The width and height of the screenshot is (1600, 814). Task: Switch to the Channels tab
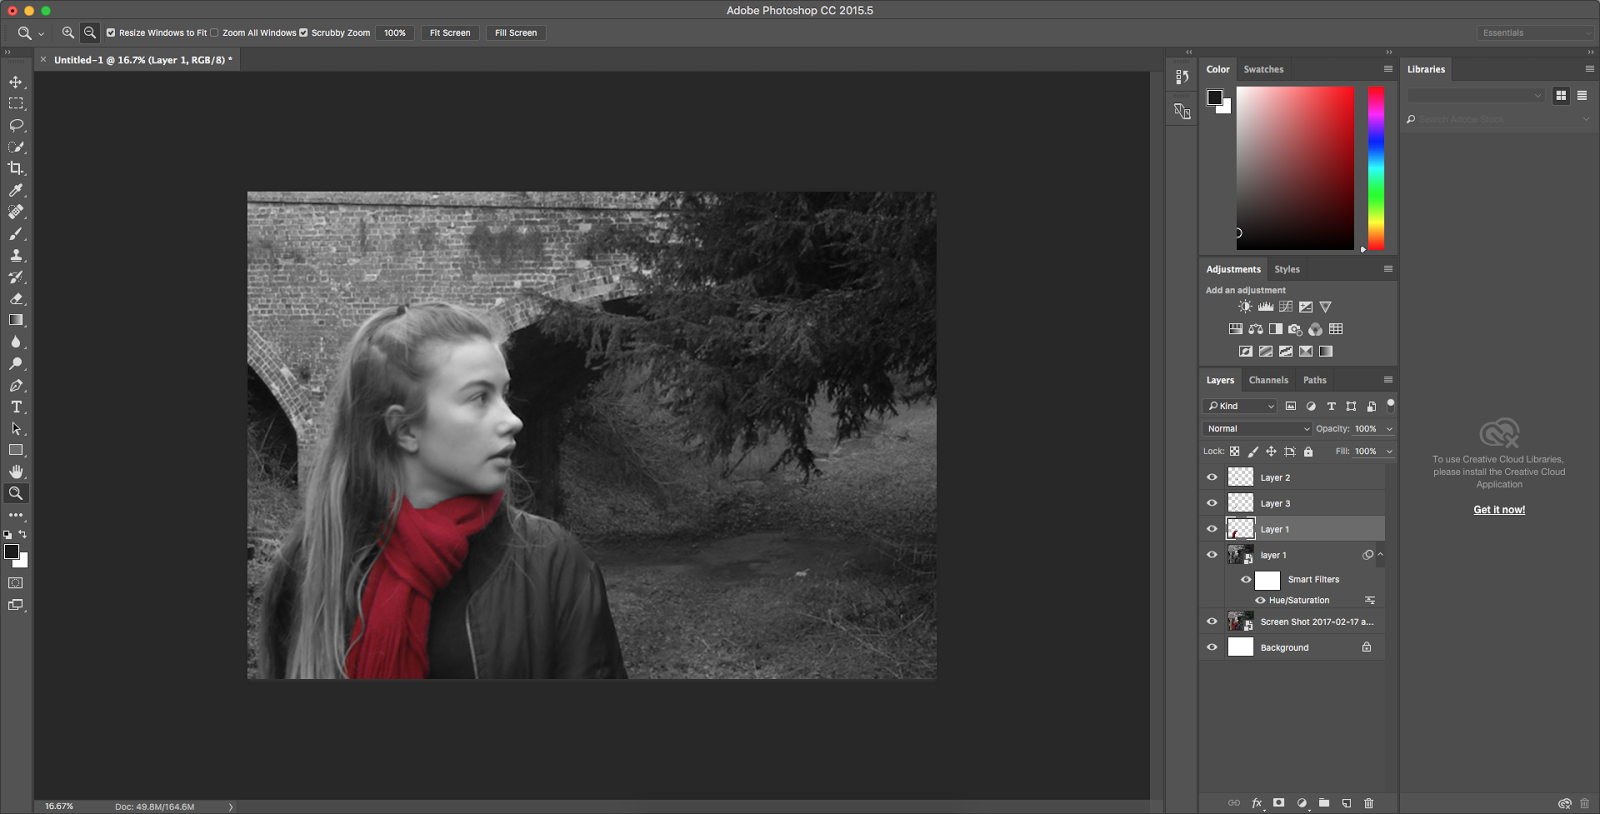1268,380
